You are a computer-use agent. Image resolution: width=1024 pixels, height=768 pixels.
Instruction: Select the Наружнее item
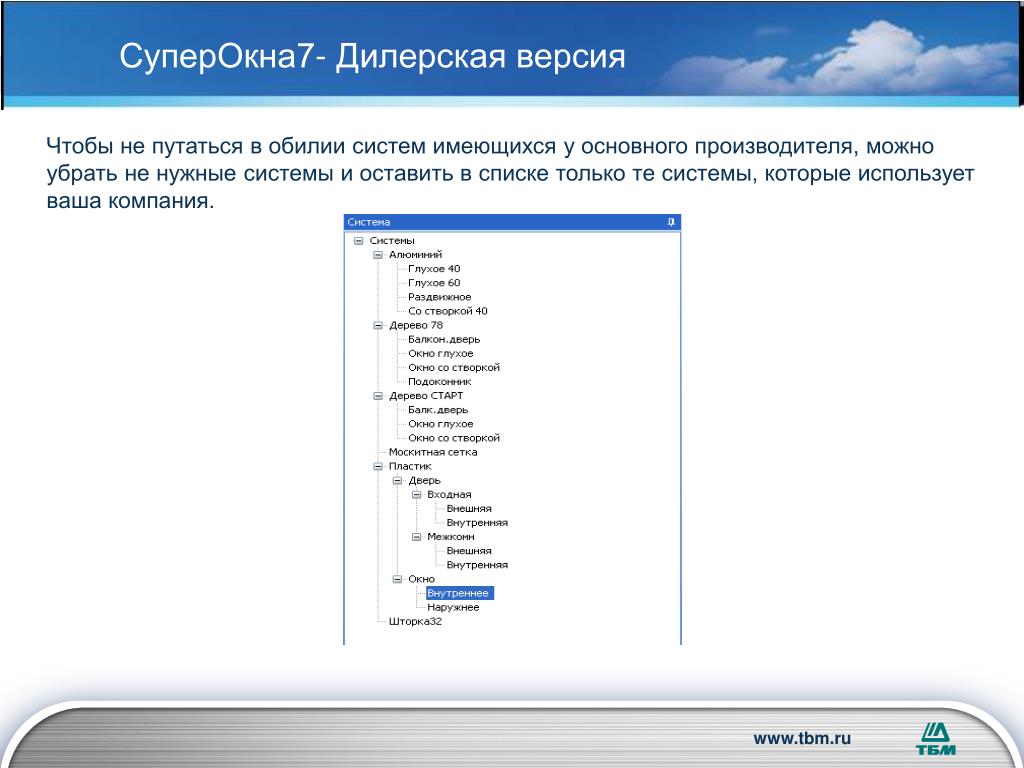click(x=453, y=607)
